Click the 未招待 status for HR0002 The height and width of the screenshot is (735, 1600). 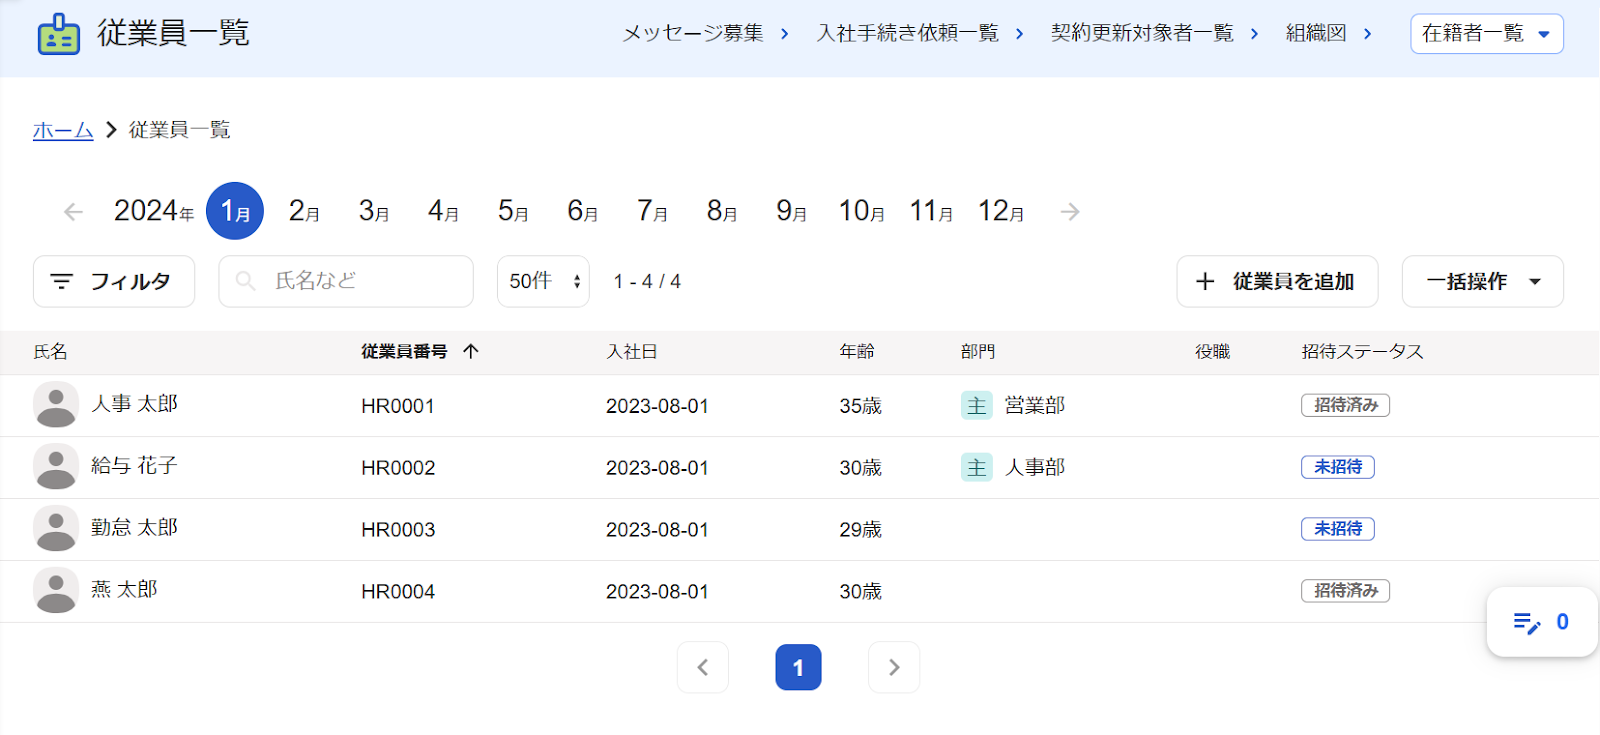[1338, 467]
